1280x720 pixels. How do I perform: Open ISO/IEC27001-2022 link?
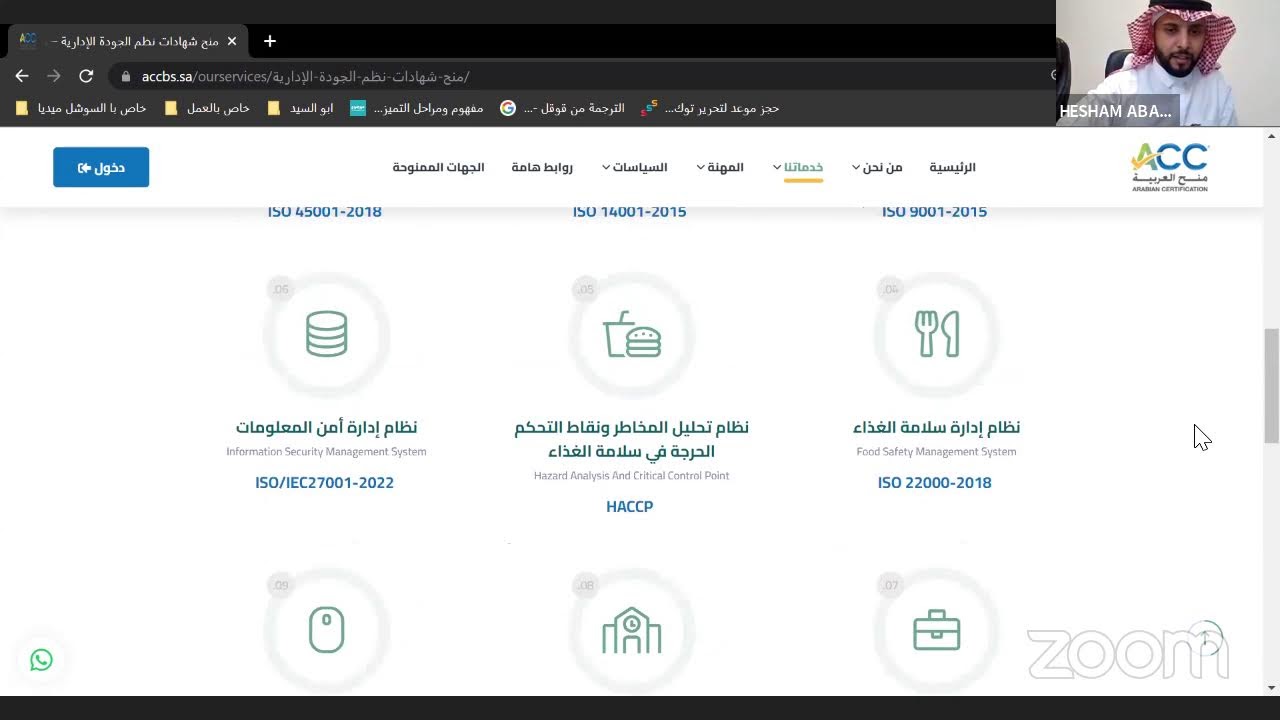[x=324, y=482]
